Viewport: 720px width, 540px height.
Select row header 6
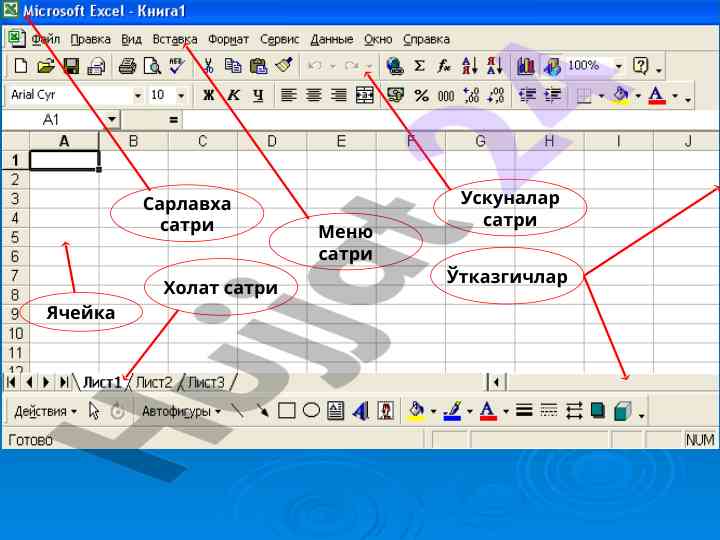(x=15, y=256)
